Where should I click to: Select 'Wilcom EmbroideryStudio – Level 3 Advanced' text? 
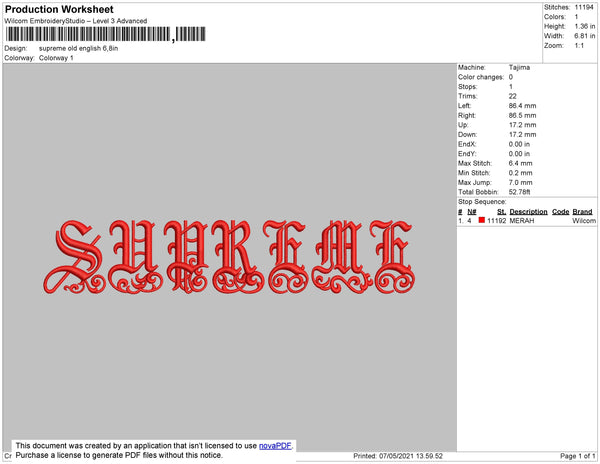coord(76,21)
